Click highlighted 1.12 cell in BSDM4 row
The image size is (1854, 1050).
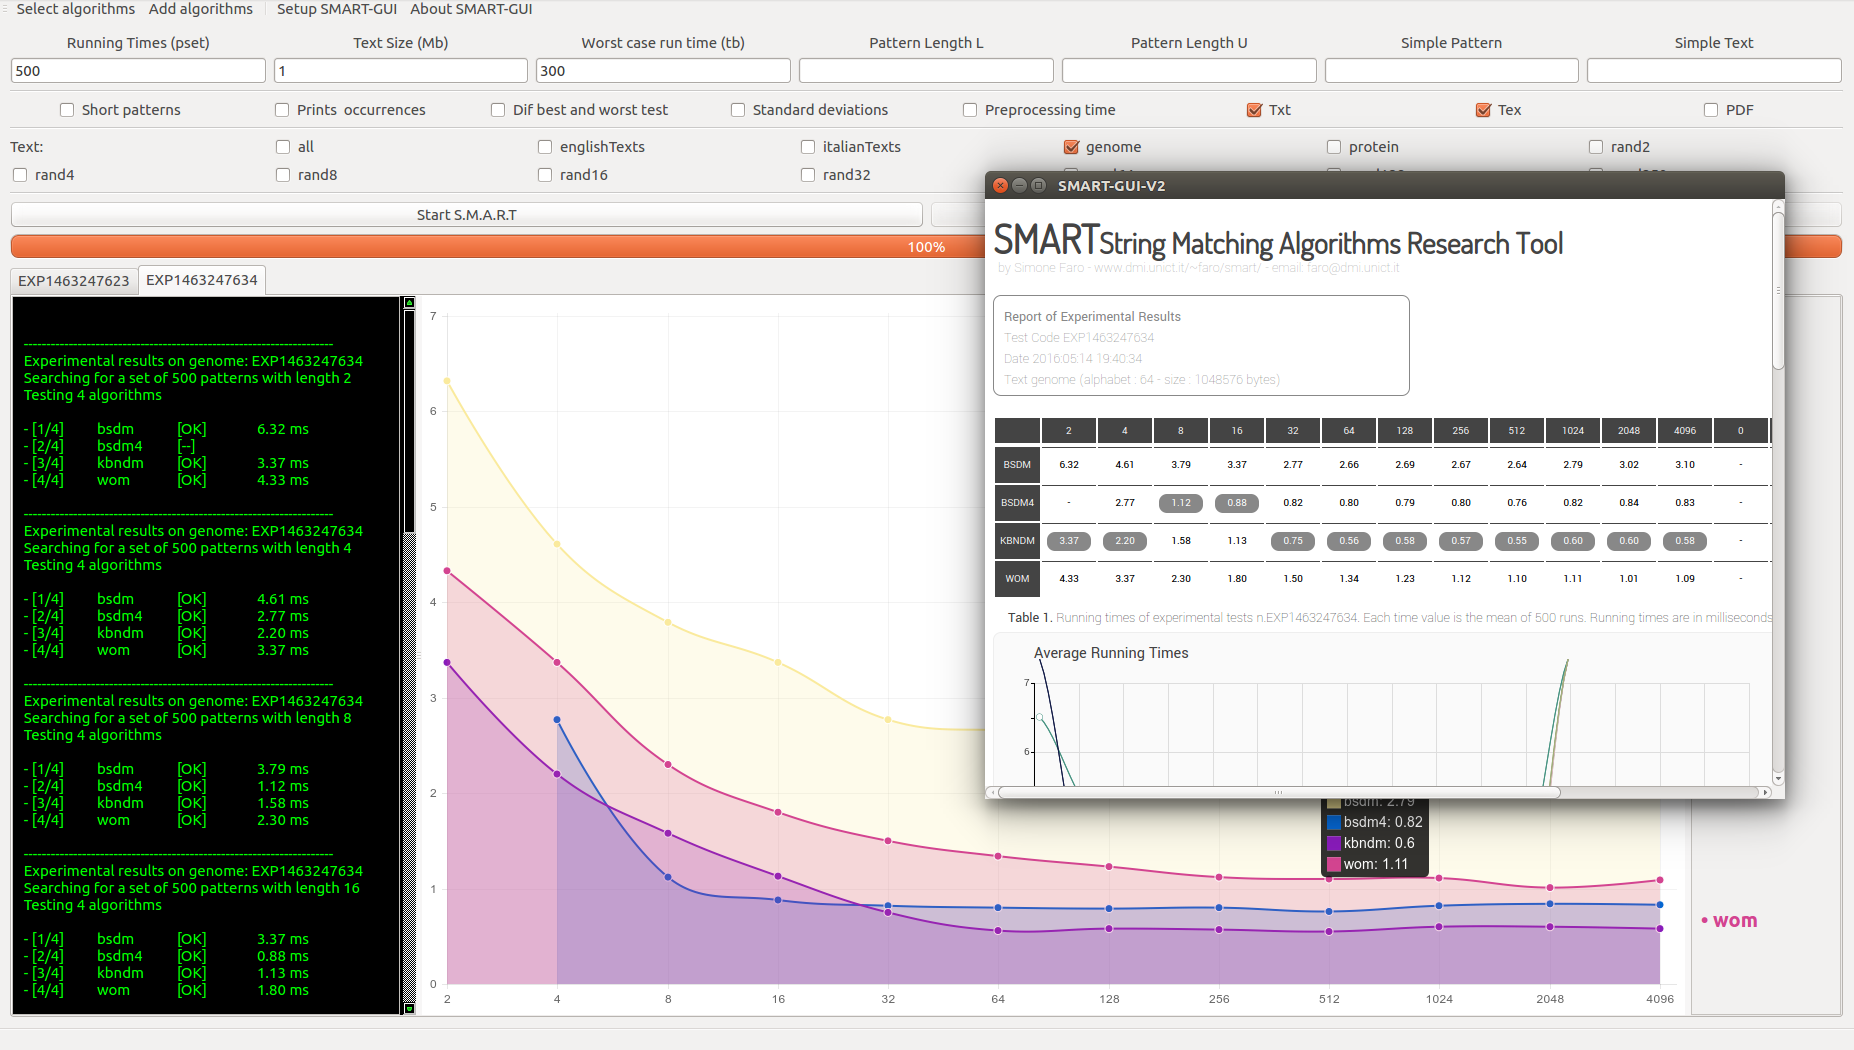click(x=1181, y=503)
